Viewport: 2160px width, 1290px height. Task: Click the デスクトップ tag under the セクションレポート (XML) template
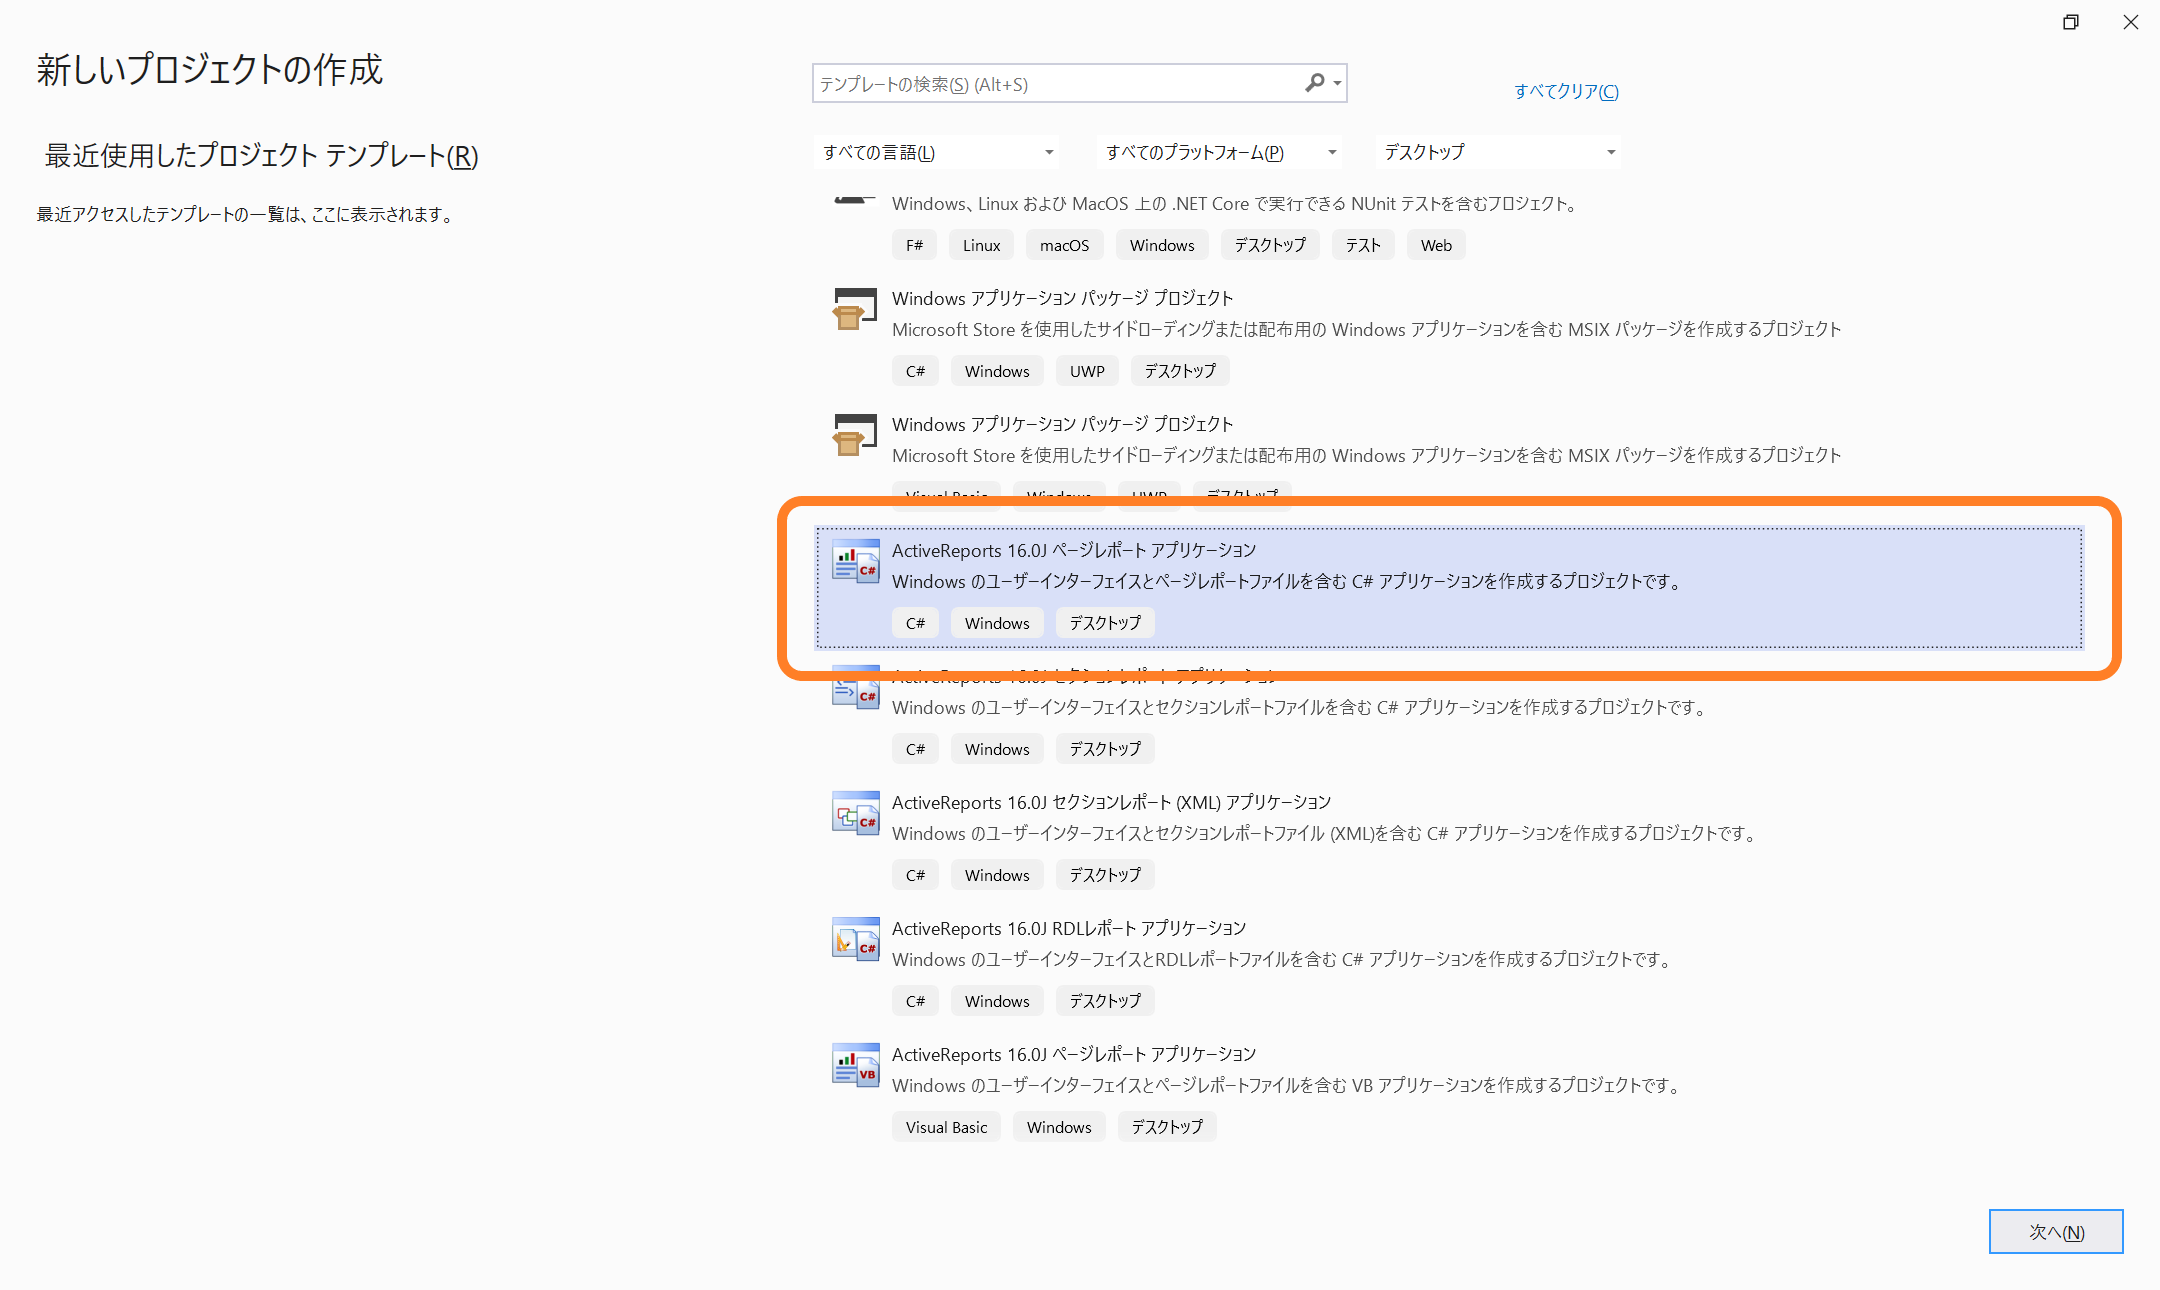pyautogui.click(x=1105, y=875)
